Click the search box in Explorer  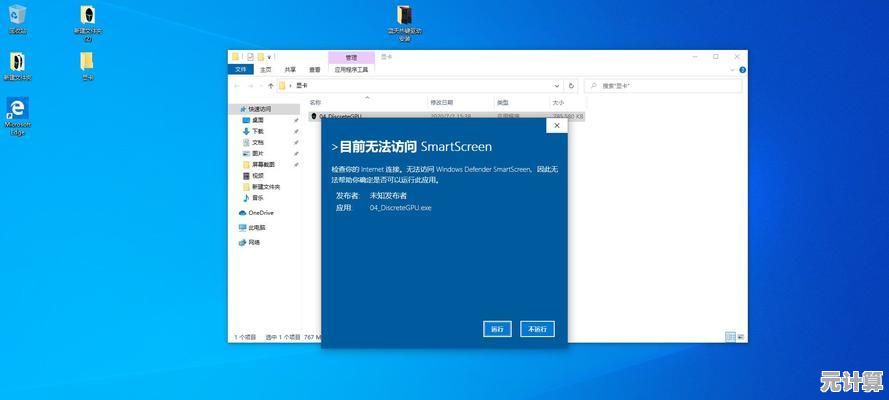665,86
